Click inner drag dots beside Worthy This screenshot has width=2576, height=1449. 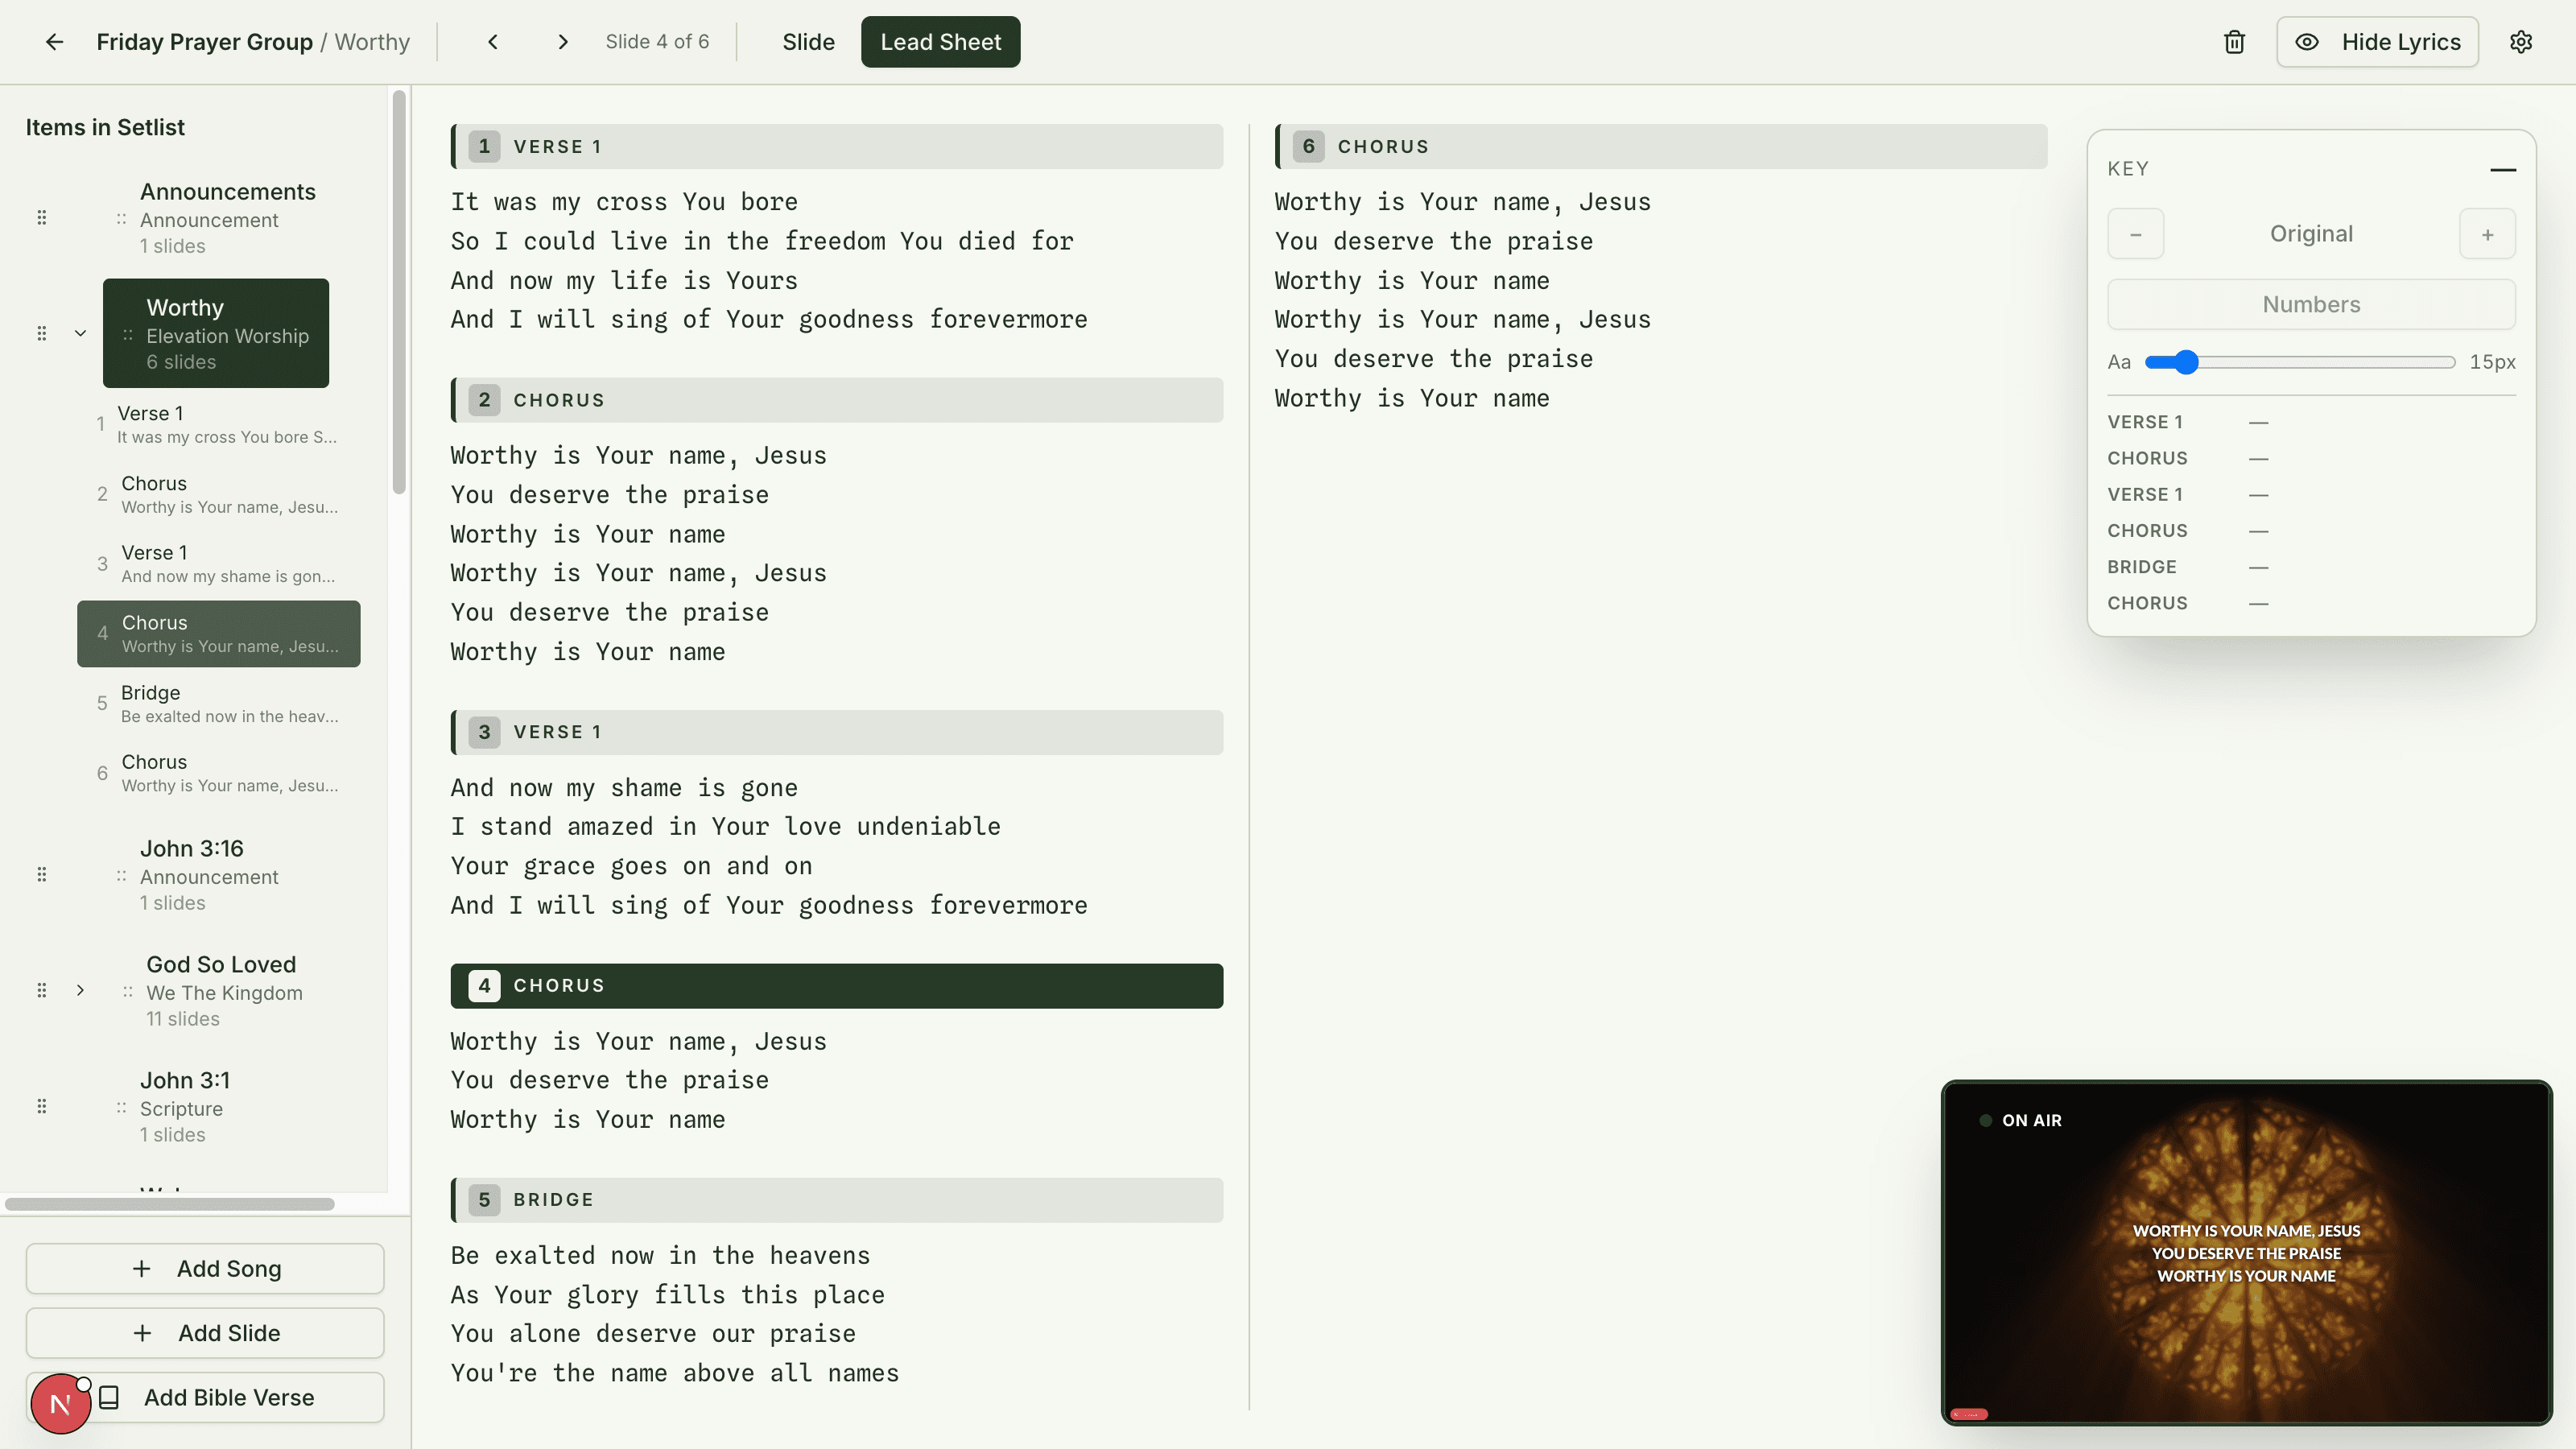(x=127, y=335)
